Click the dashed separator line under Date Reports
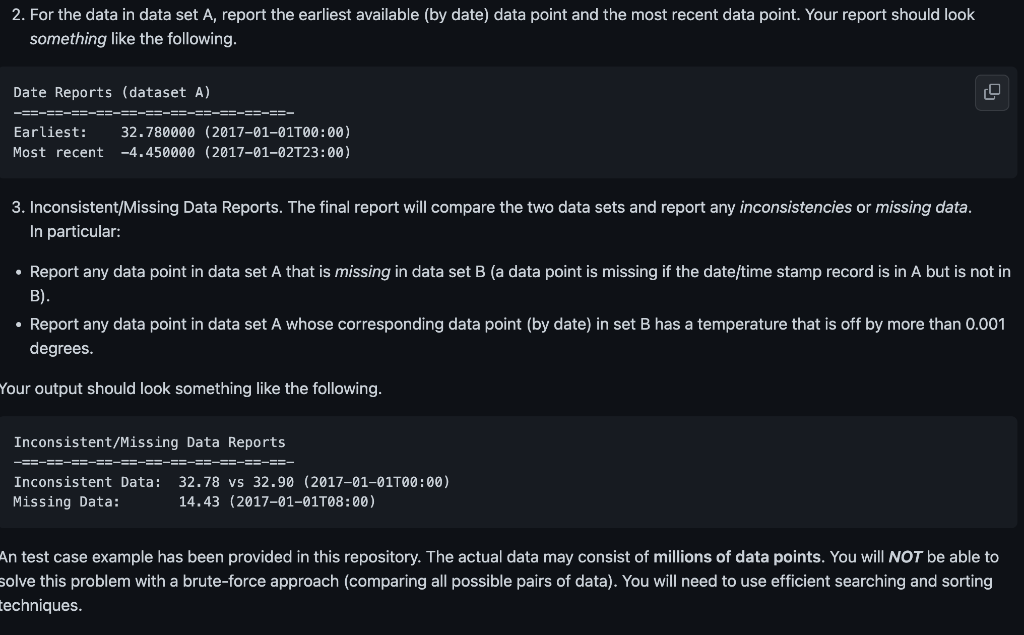The width and height of the screenshot is (1024, 635). (x=153, y=112)
